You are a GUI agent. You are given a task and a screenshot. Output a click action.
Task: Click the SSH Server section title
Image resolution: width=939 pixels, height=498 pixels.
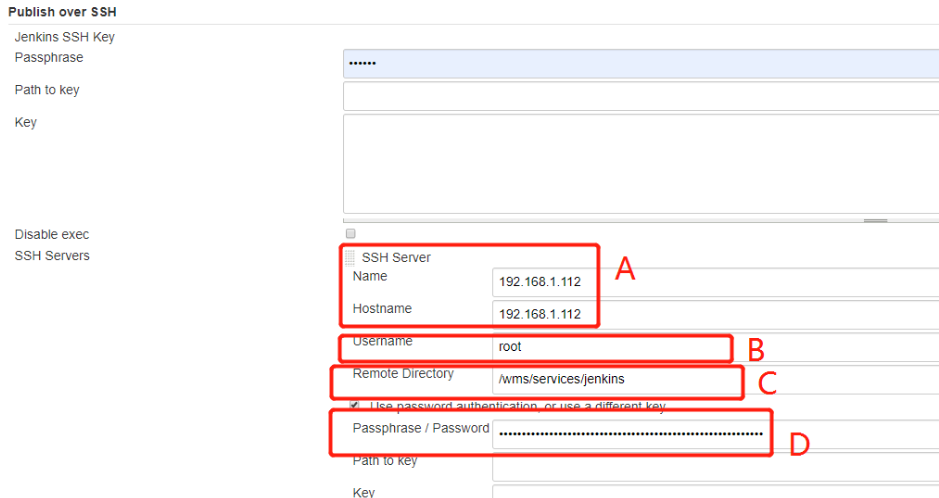396,257
